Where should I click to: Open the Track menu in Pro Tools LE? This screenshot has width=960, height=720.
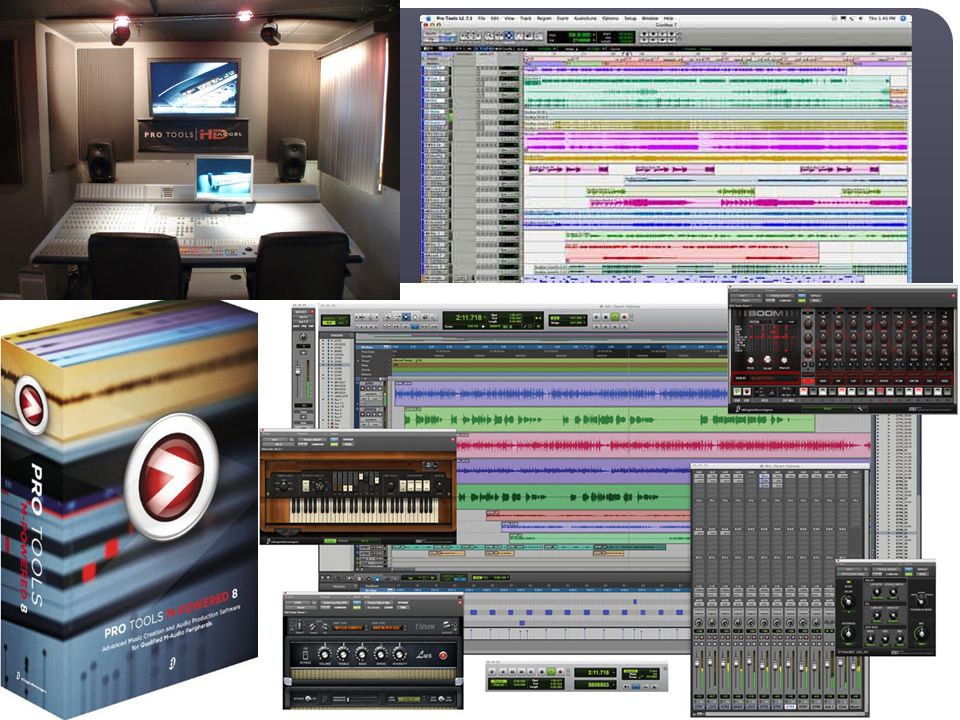click(526, 19)
